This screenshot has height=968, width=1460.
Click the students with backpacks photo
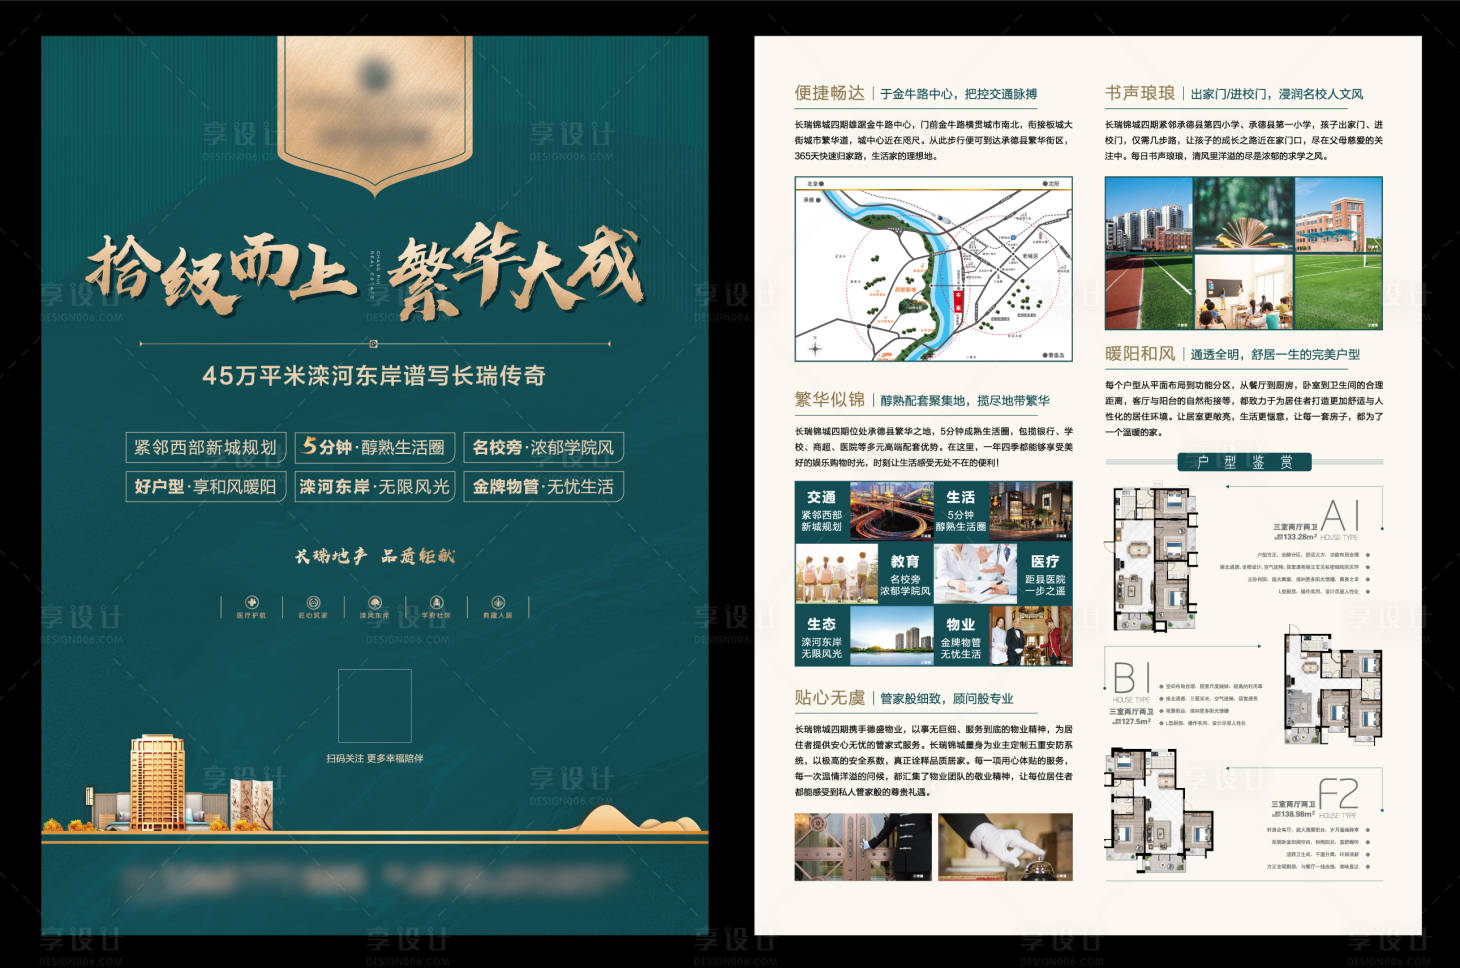point(836,573)
